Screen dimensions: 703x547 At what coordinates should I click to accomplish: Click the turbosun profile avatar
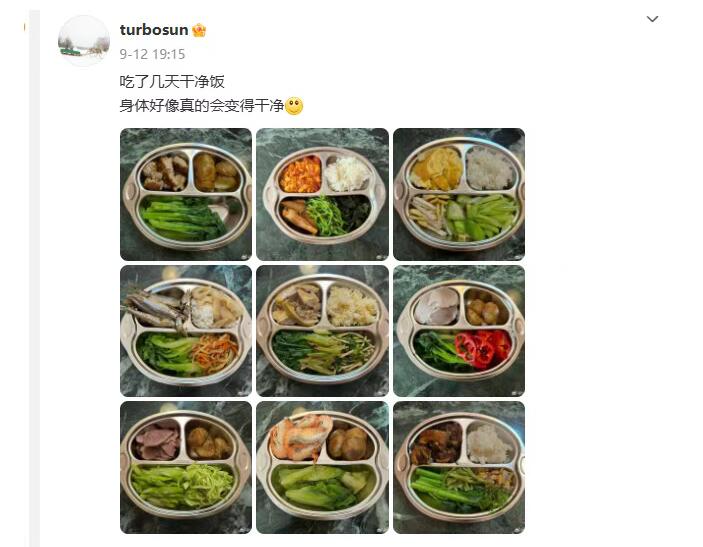click(x=84, y=40)
